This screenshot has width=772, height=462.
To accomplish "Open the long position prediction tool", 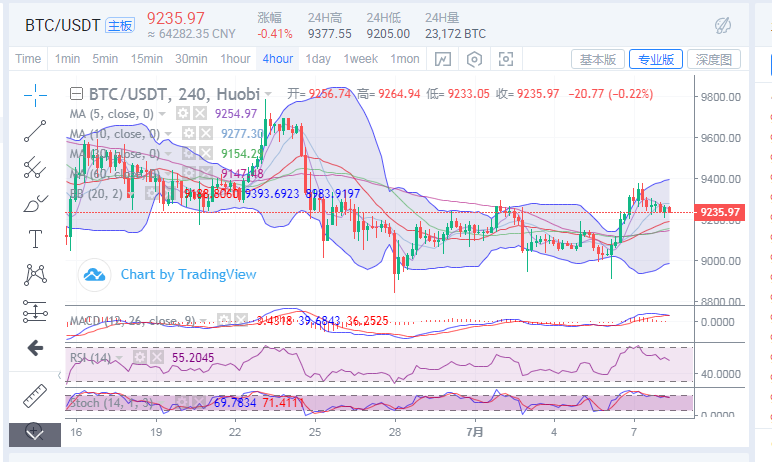I will 35,311.
